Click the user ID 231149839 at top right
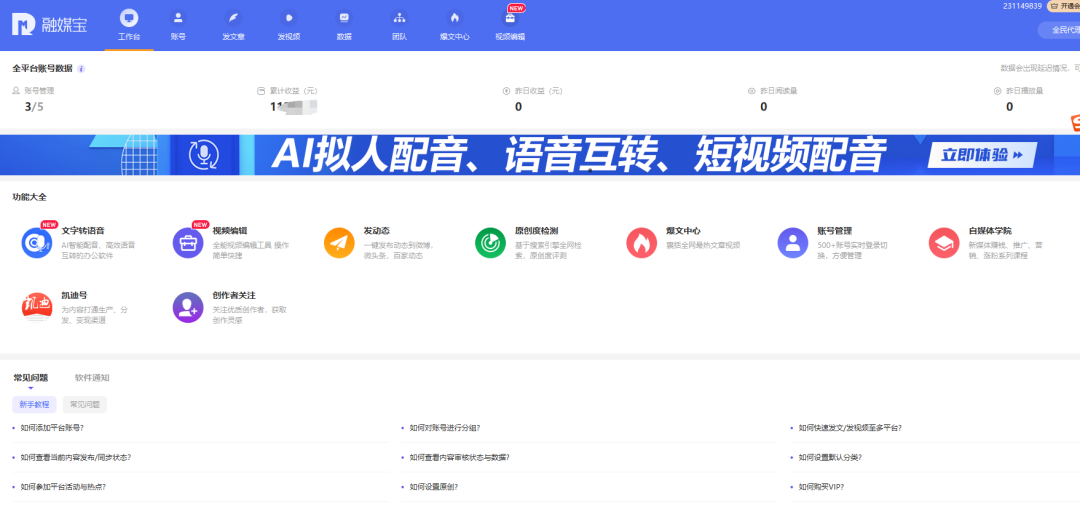 coord(1022,6)
